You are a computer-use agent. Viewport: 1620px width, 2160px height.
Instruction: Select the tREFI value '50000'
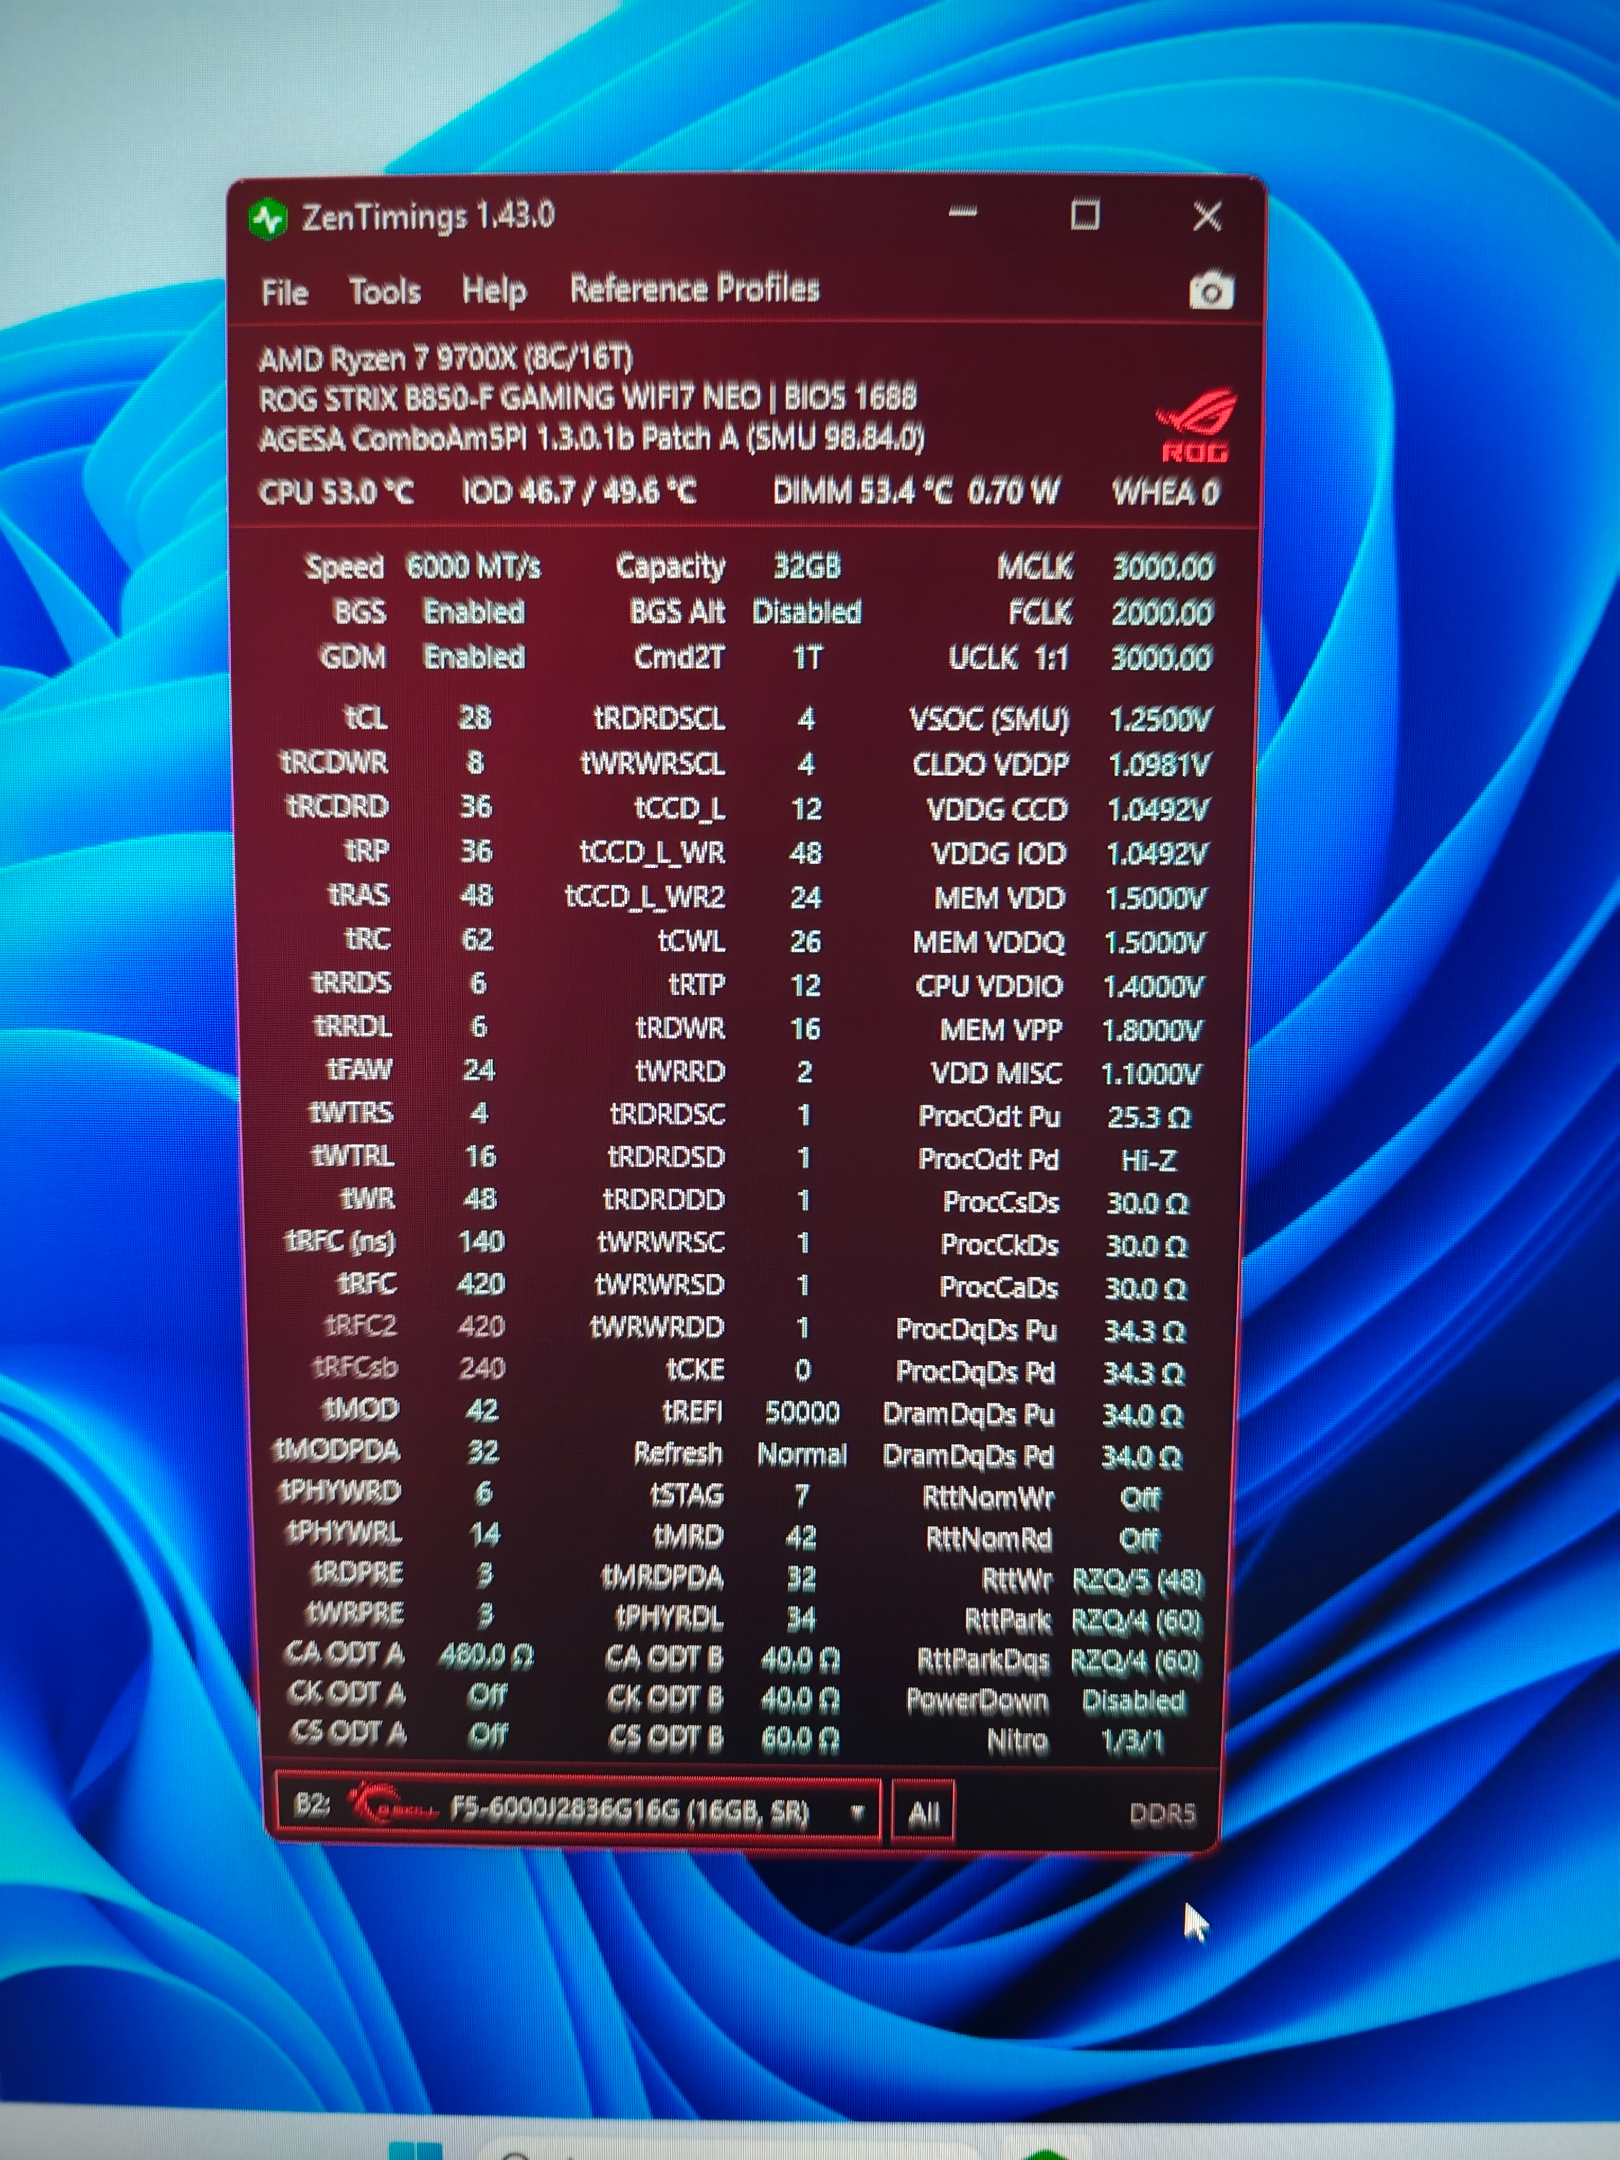coord(802,1412)
